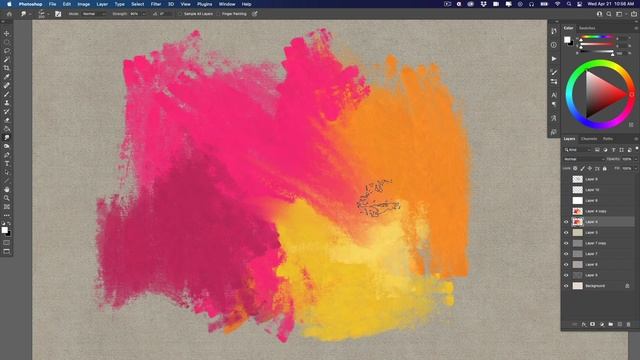Image resolution: width=640 pixels, height=360 pixels.
Task: Open the layer filter Kind dropdown
Action: tap(578, 150)
